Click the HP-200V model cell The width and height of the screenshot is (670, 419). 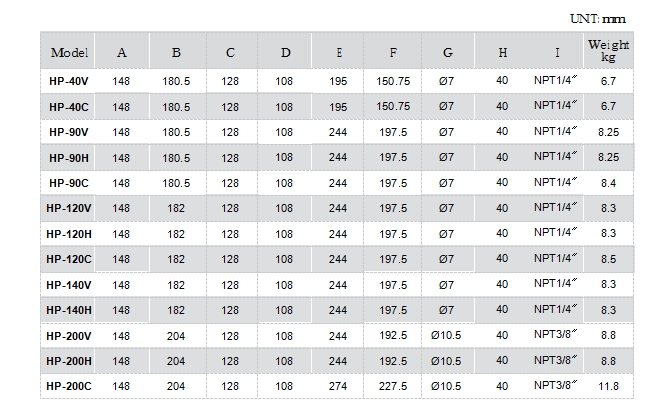(69, 335)
